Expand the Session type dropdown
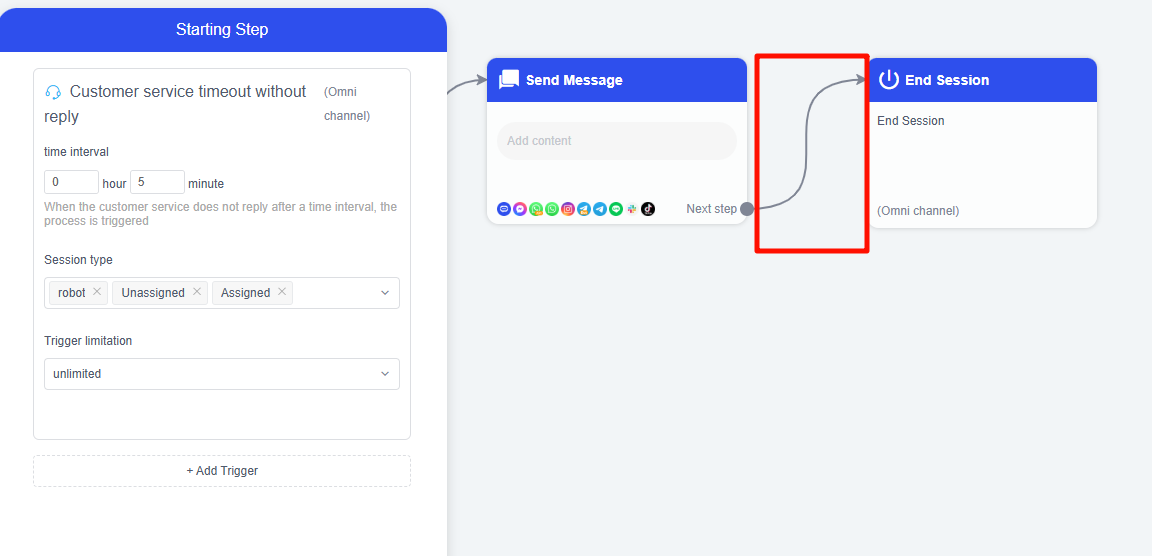The image size is (1152, 556). (x=384, y=293)
